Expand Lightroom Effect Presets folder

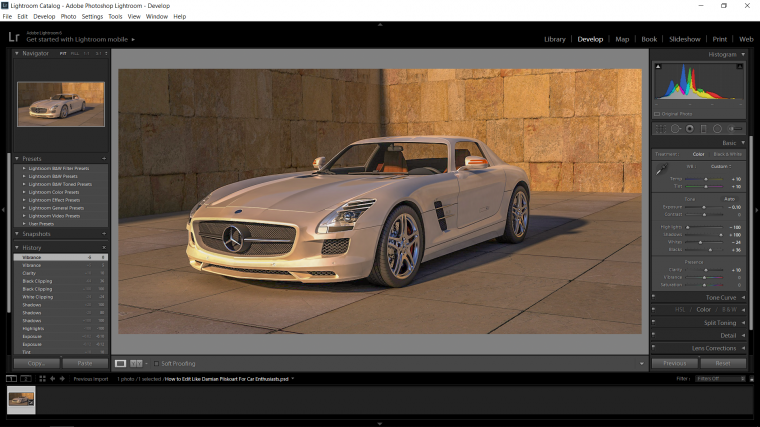[24, 200]
